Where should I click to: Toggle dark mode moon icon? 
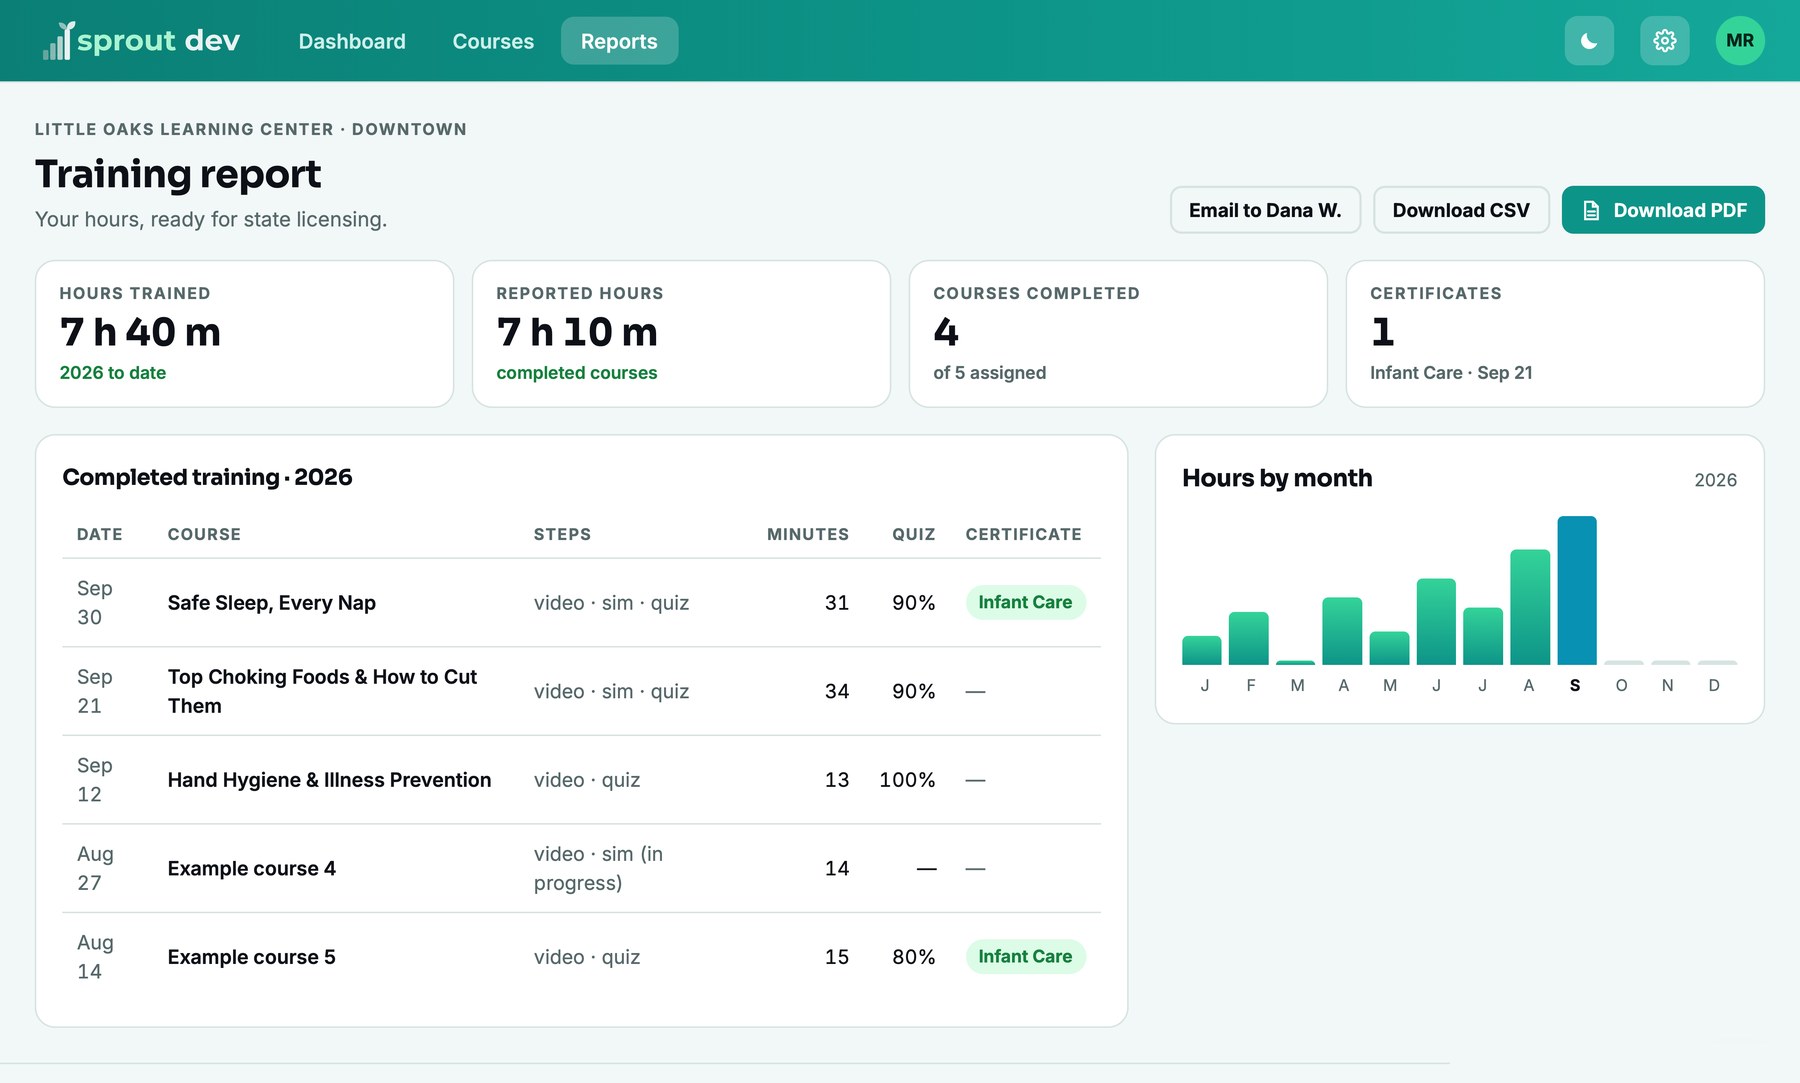tap(1589, 41)
